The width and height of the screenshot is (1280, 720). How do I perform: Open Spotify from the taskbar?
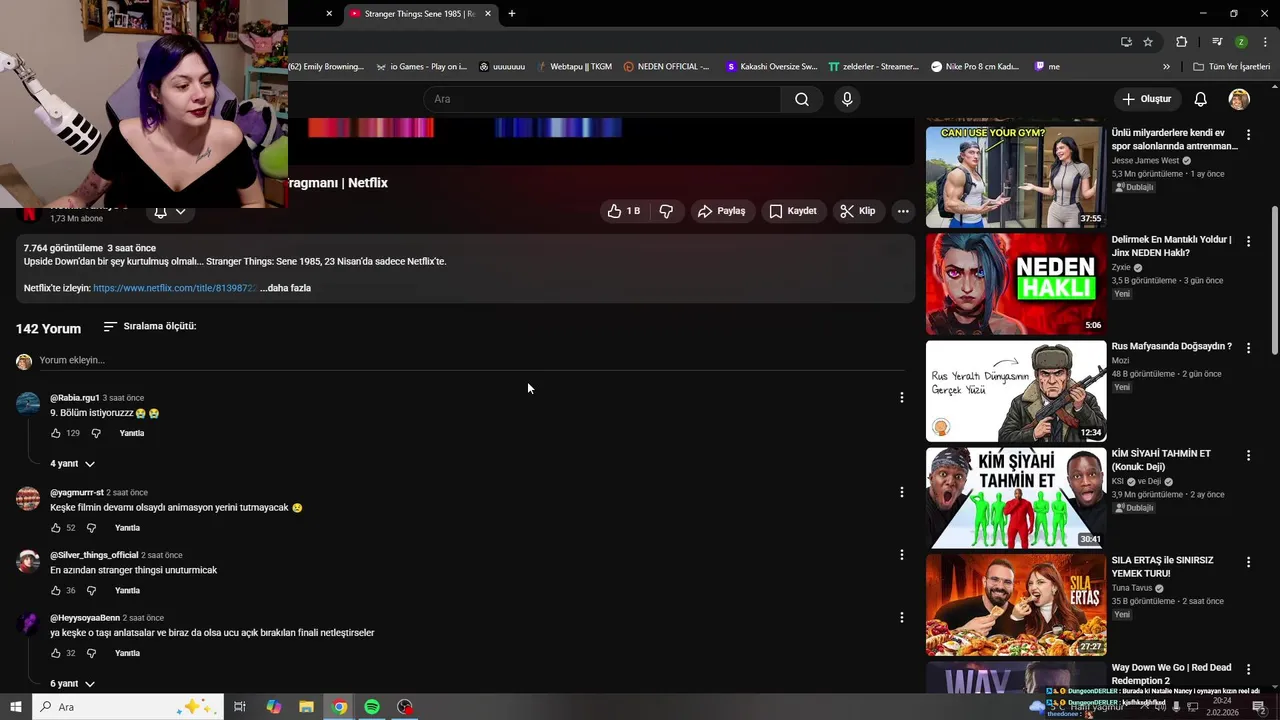(x=372, y=707)
